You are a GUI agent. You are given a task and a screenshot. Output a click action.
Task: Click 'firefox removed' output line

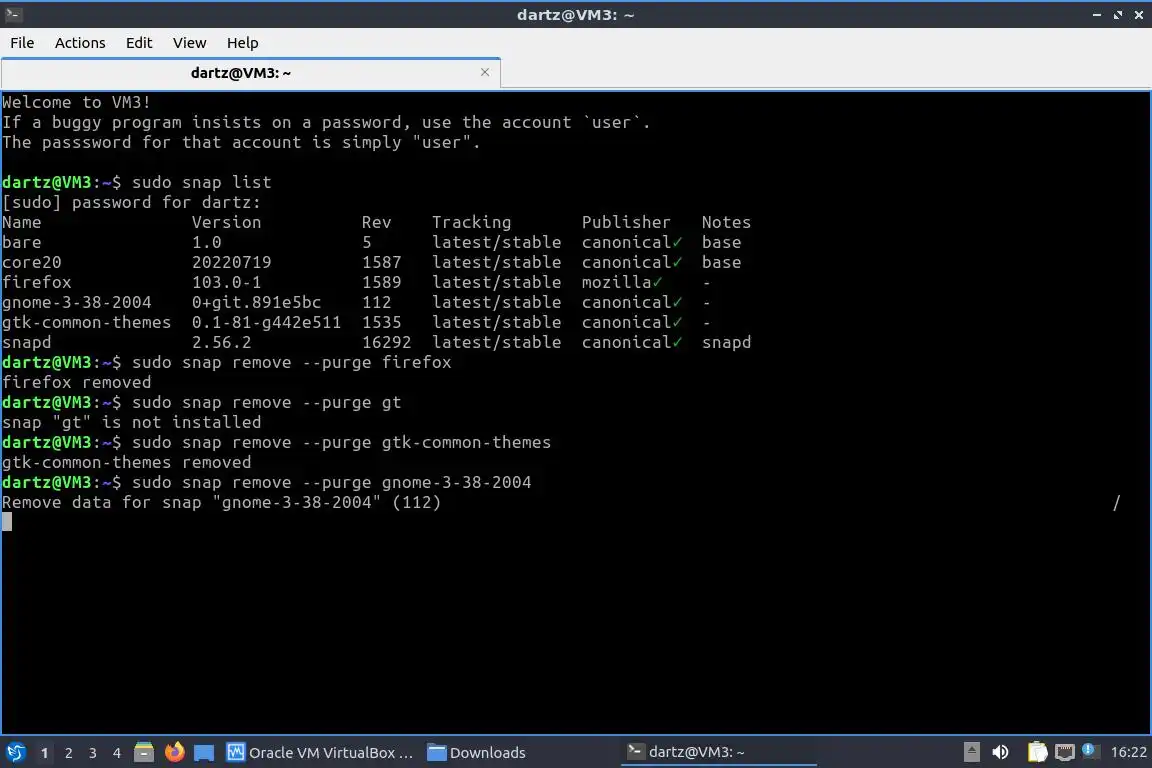click(x=76, y=382)
